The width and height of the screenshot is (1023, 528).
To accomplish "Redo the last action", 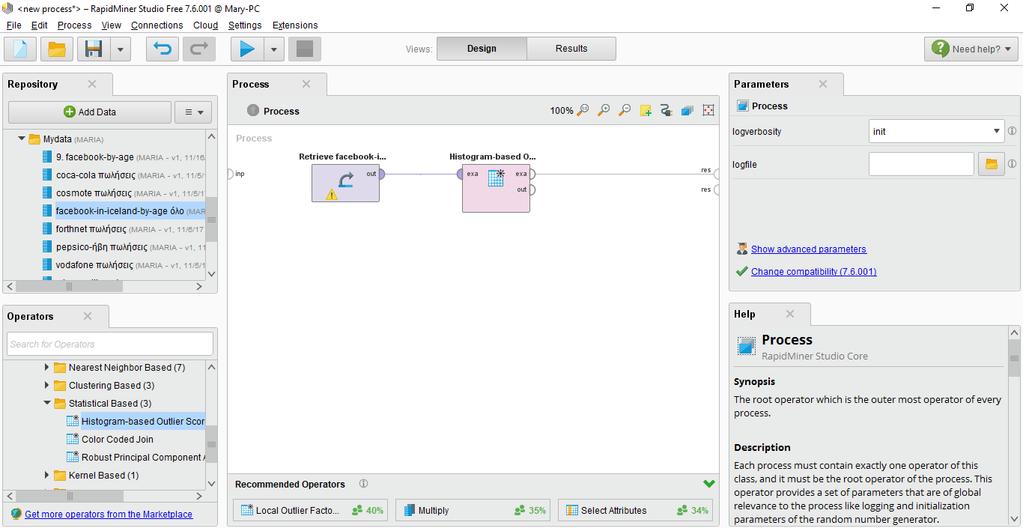I will tap(199, 49).
